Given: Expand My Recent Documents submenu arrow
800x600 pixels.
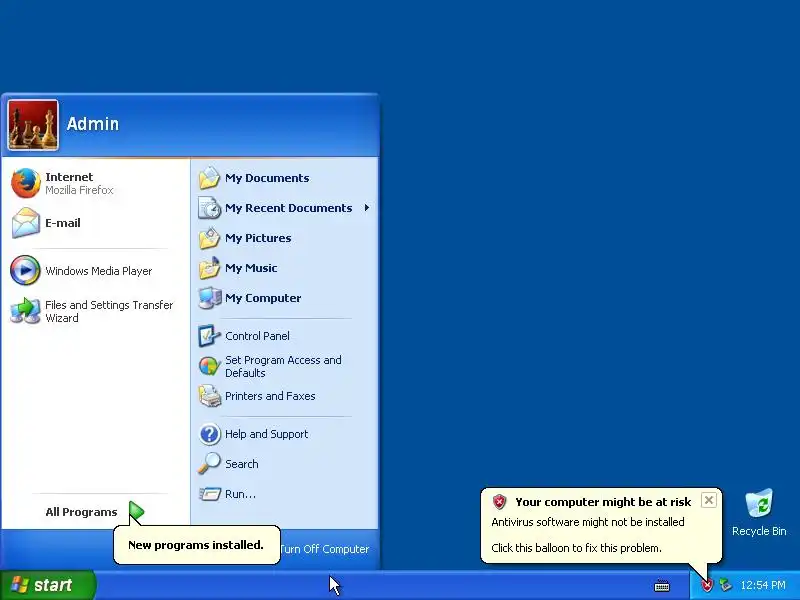Looking at the screenshot, I should click(366, 208).
